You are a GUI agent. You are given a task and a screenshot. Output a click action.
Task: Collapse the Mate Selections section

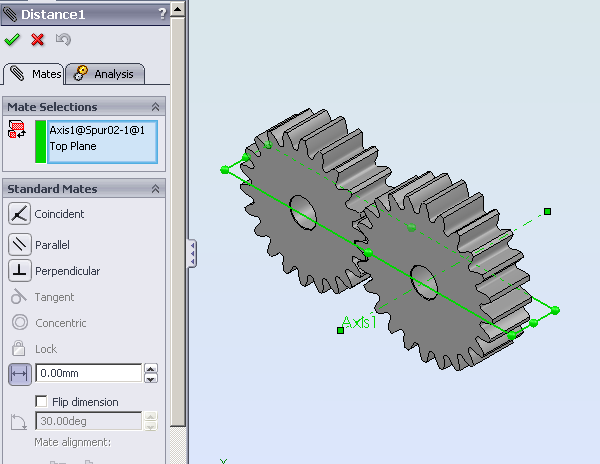pyautogui.click(x=155, y=107)
